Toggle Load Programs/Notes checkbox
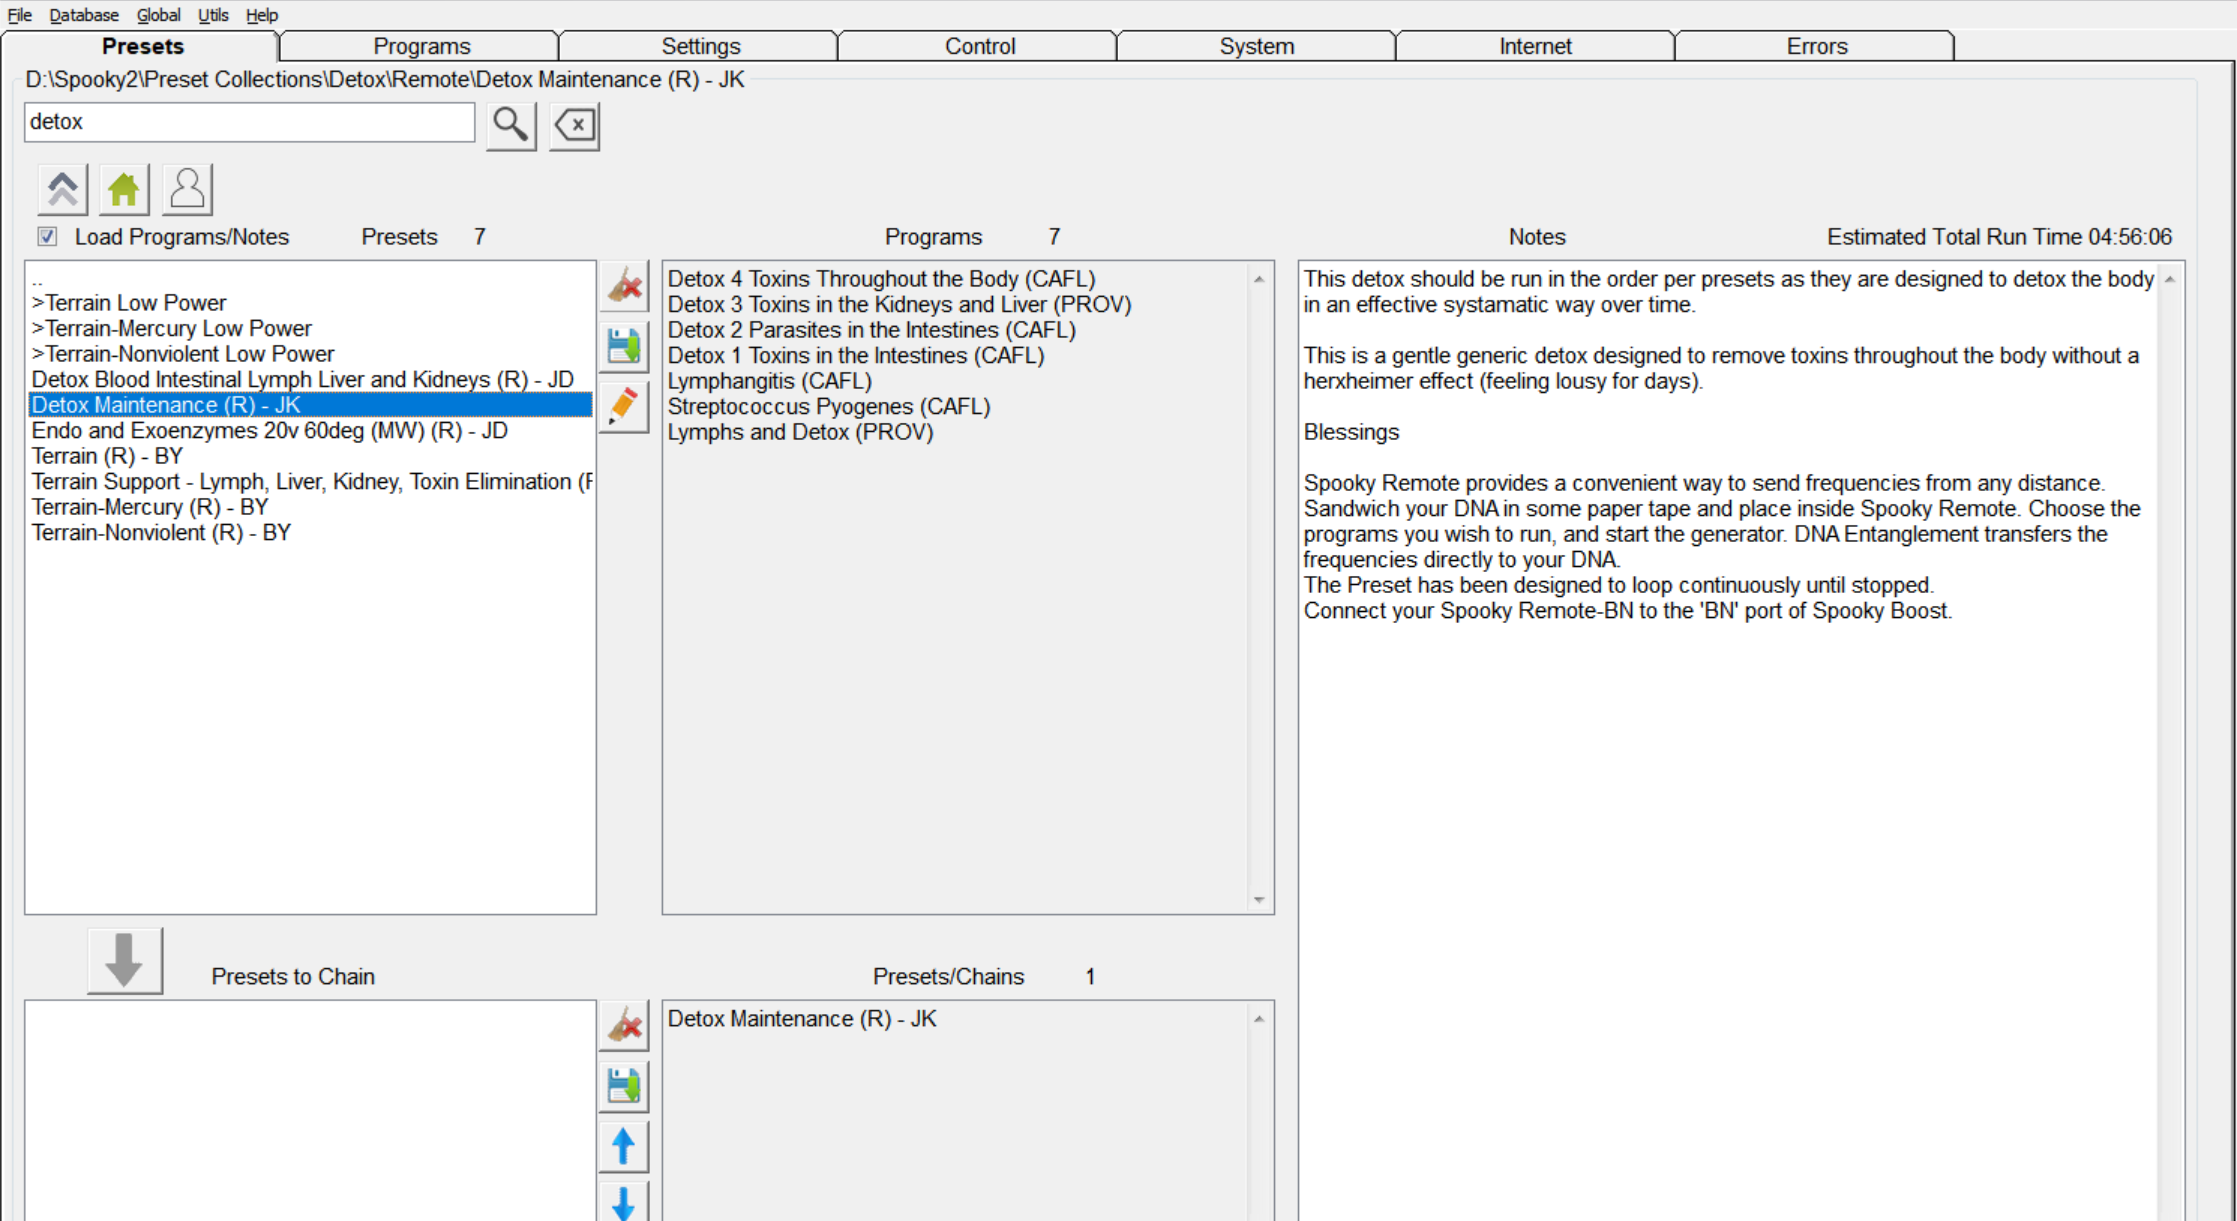The height and width of the screenshot is (1221, 2237). pyautogui.click(x=47, y=237)
